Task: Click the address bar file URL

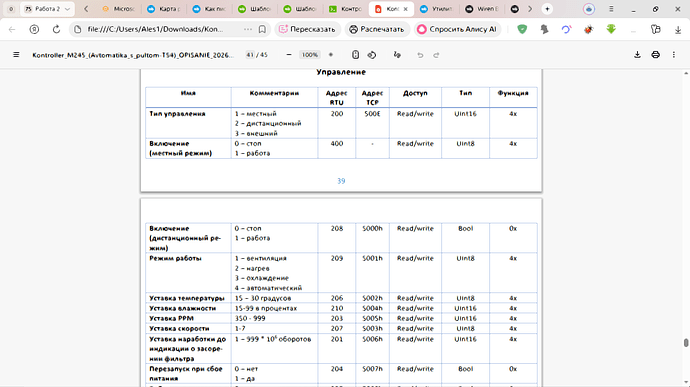Action: (155, 29)
